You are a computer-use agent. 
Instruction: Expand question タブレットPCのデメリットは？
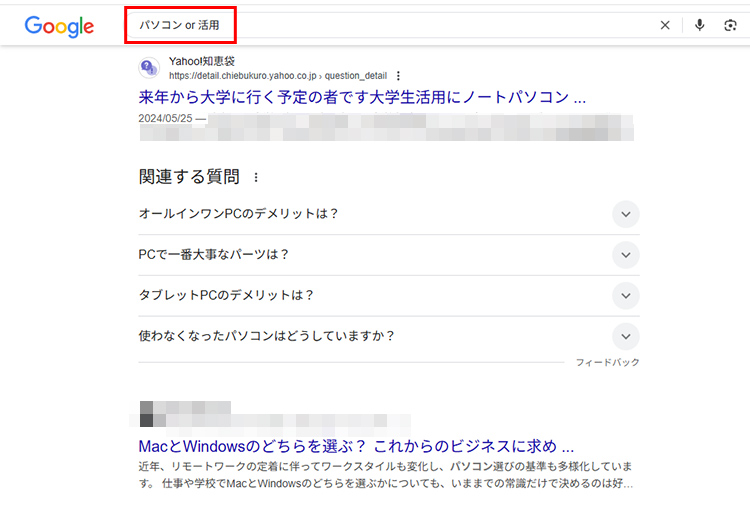(625, 295)
